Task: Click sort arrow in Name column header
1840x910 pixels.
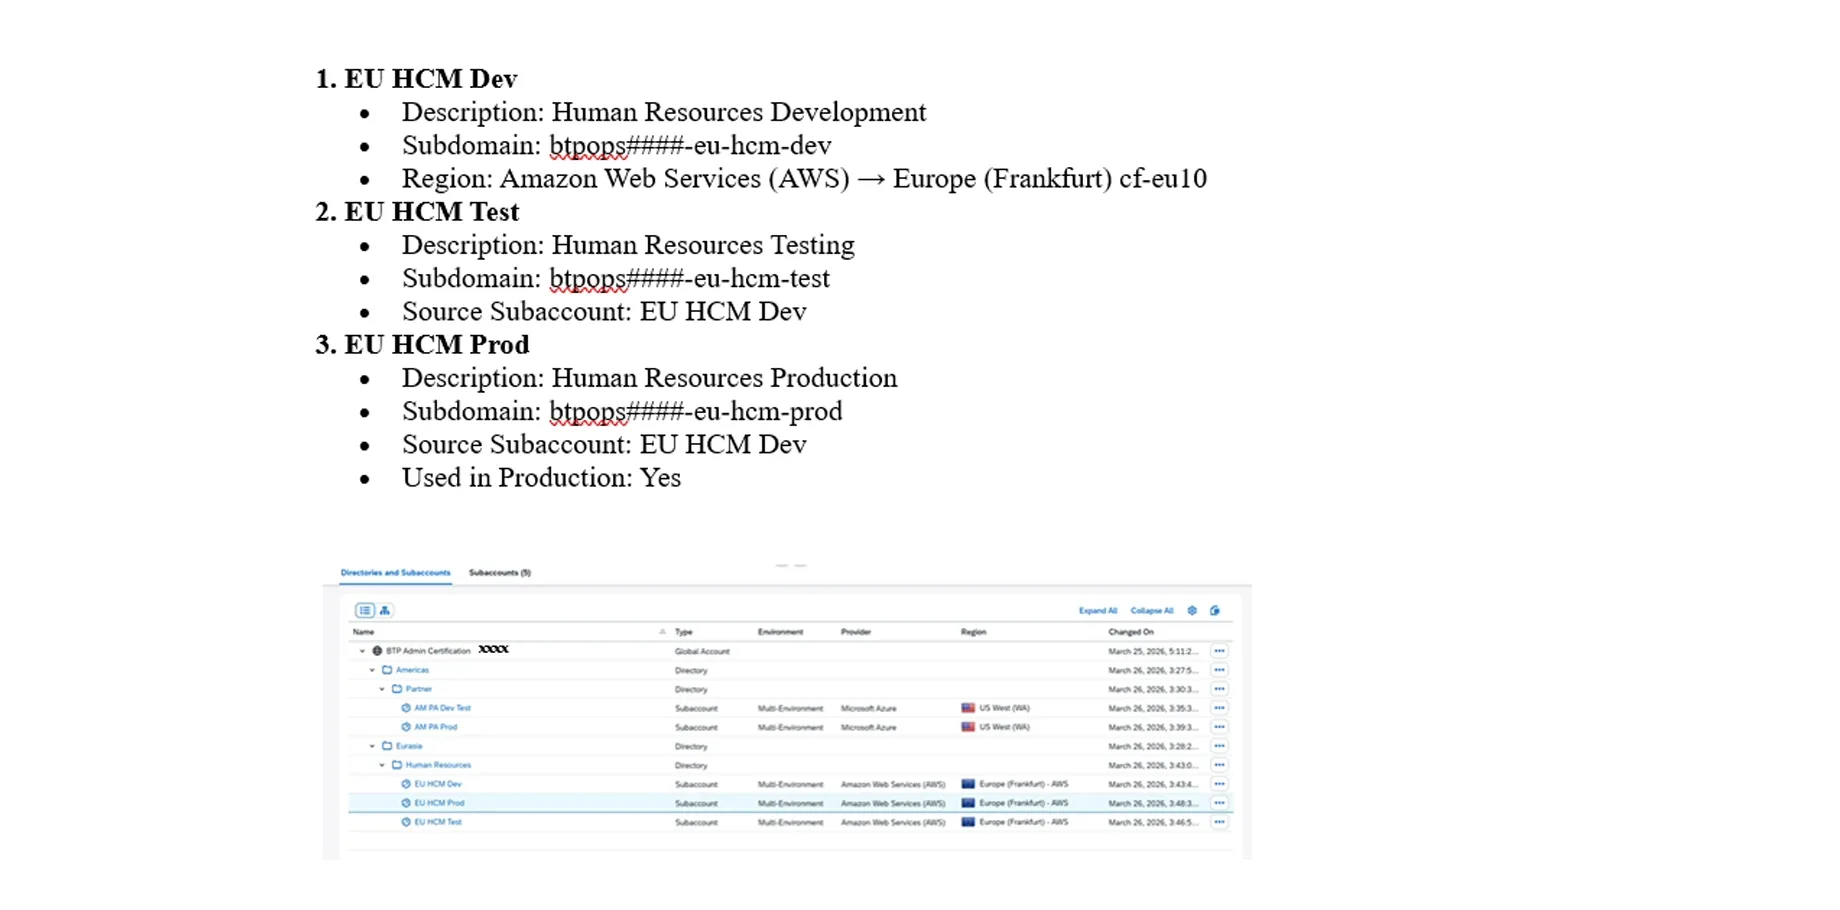Action: click(x=662, y=632)
